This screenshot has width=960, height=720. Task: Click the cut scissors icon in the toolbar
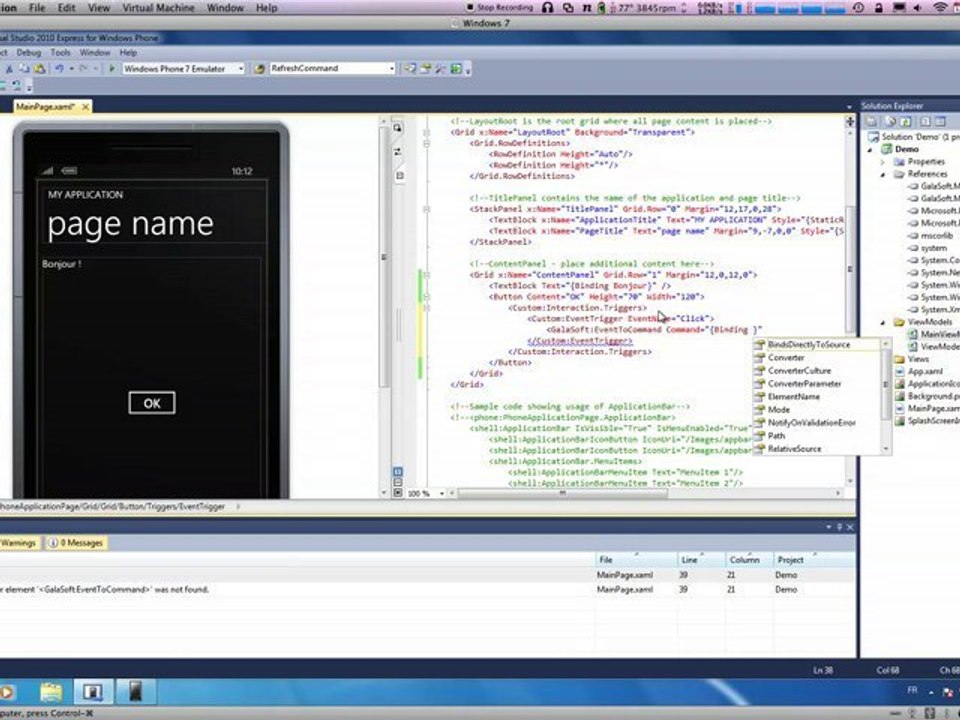pyautogui.click(x=9, y=69)
